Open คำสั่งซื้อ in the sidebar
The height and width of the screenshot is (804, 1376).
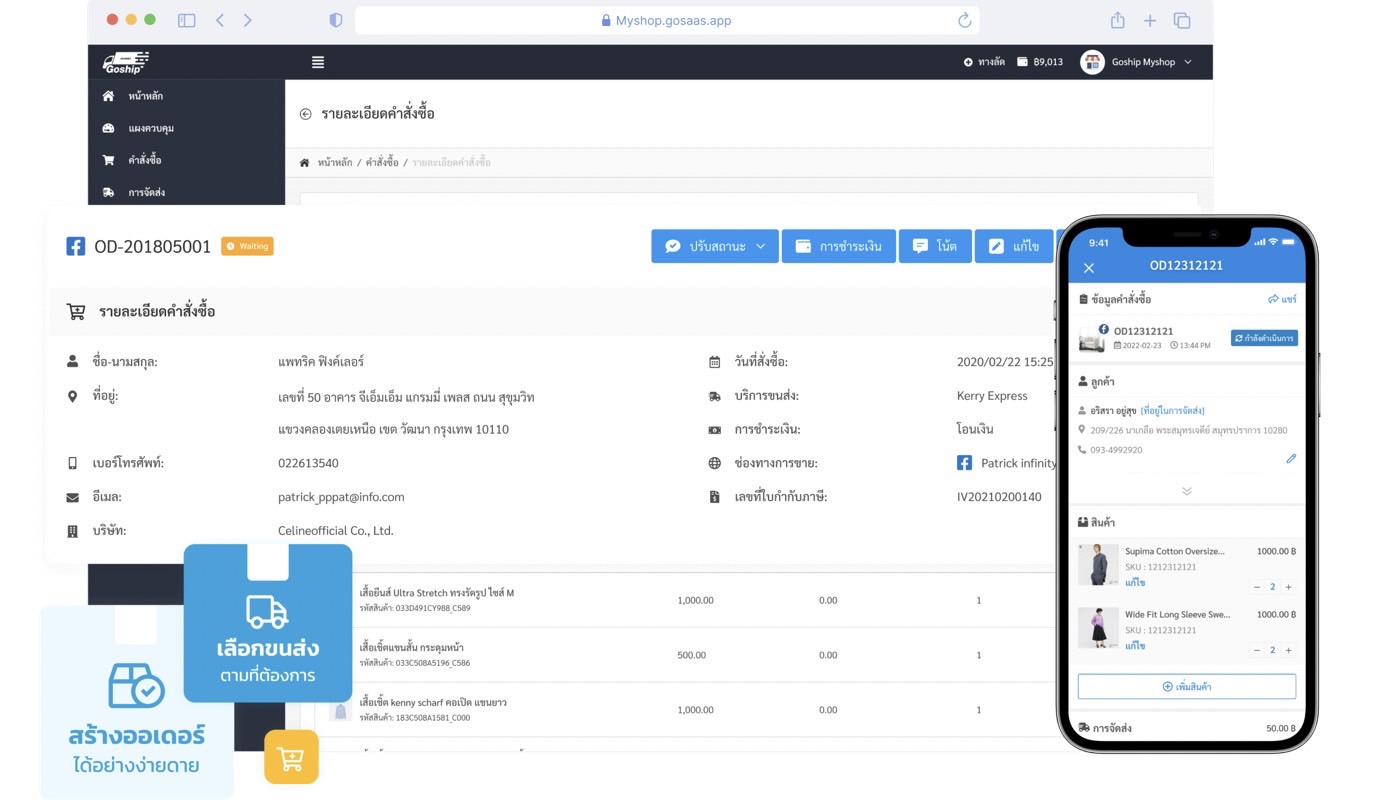pos(144,160)
